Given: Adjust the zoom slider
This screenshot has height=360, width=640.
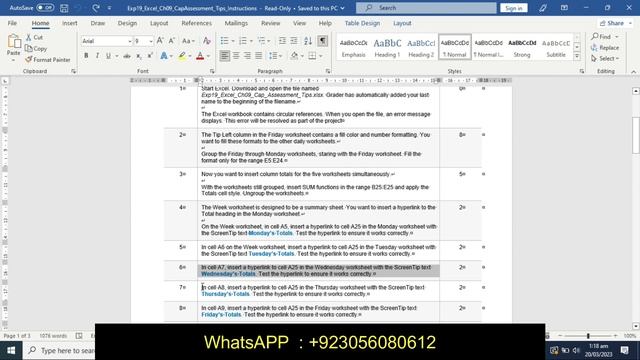Looking at the screenshot, I should (588, 336).
